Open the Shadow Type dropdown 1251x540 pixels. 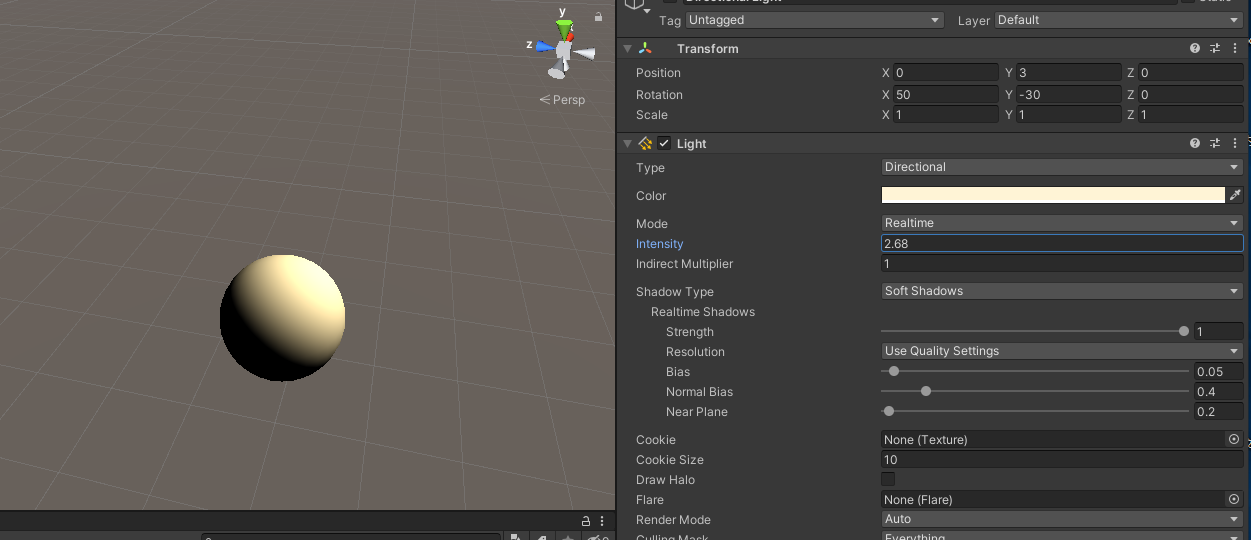tap(1062, 291)
